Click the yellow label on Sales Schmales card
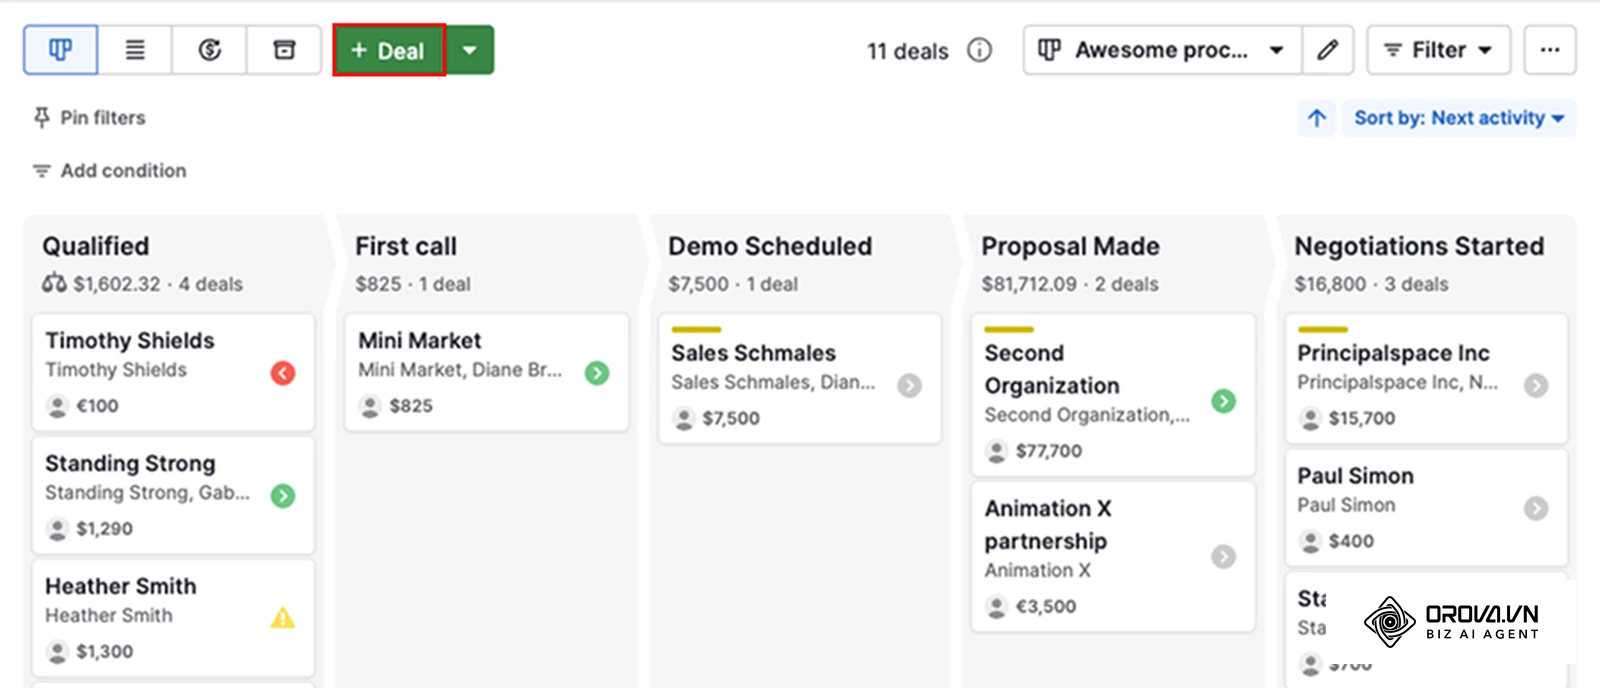The image size is (1600, 688). (696, 329)
